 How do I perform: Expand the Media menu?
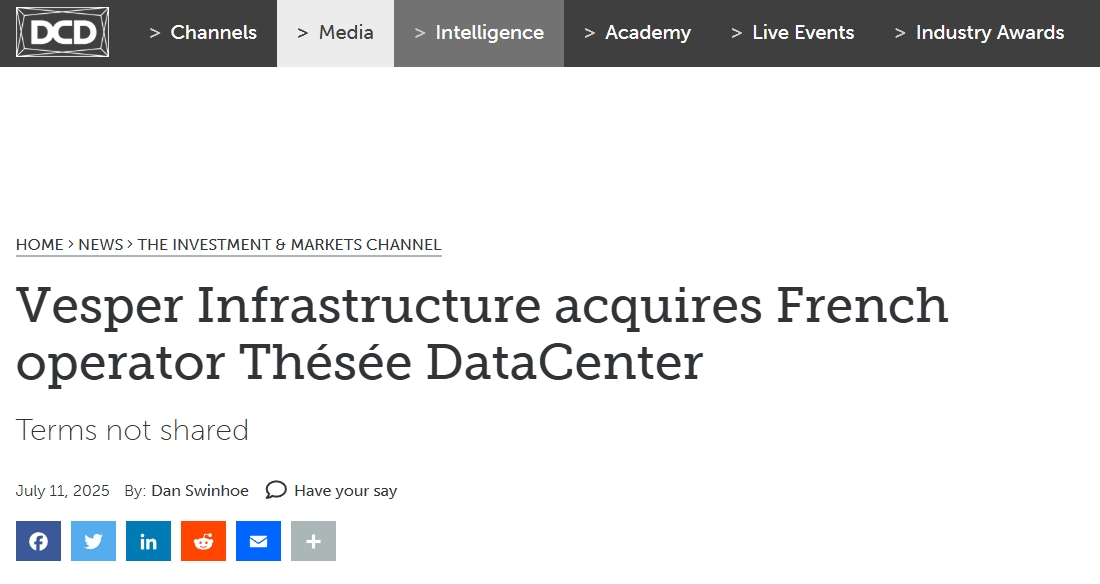point(335,33)
